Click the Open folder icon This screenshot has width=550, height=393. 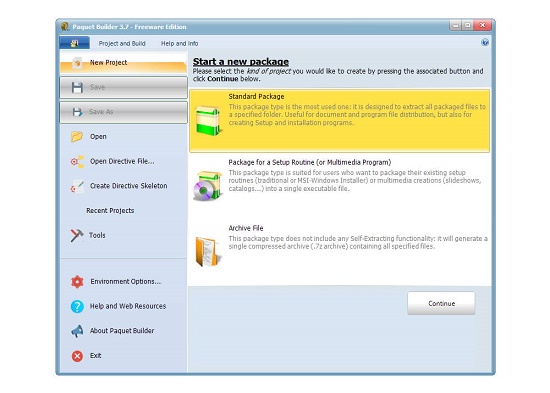point(77,136)
